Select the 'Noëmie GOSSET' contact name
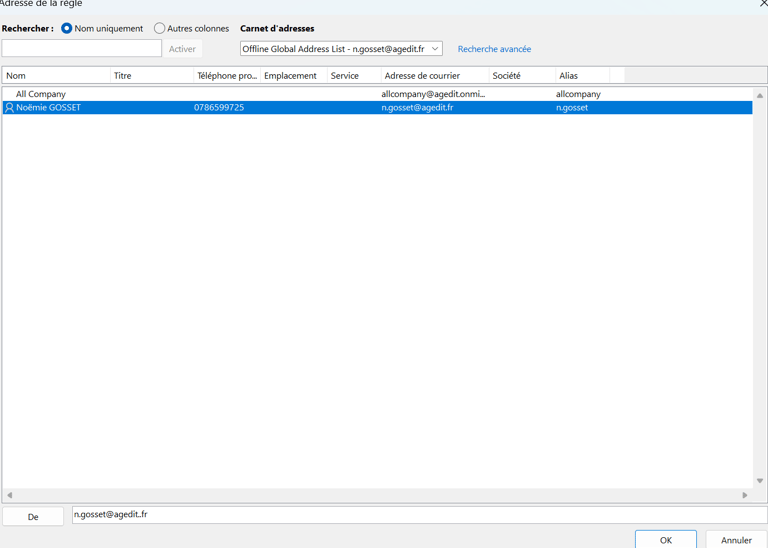This screenshot has width=768, height=548. coord(48,107)
